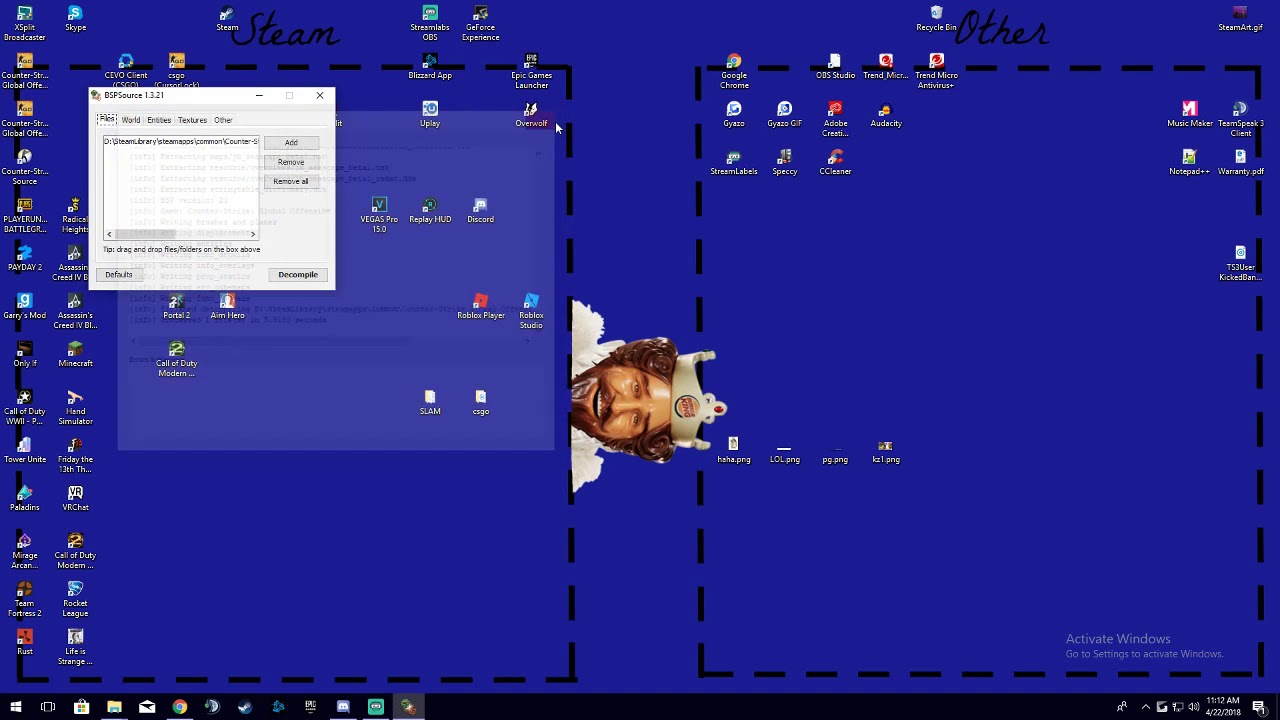Viewport: 1280px width, 720px height.
Task: Open the SLAM folder icon
Action: 430,403
